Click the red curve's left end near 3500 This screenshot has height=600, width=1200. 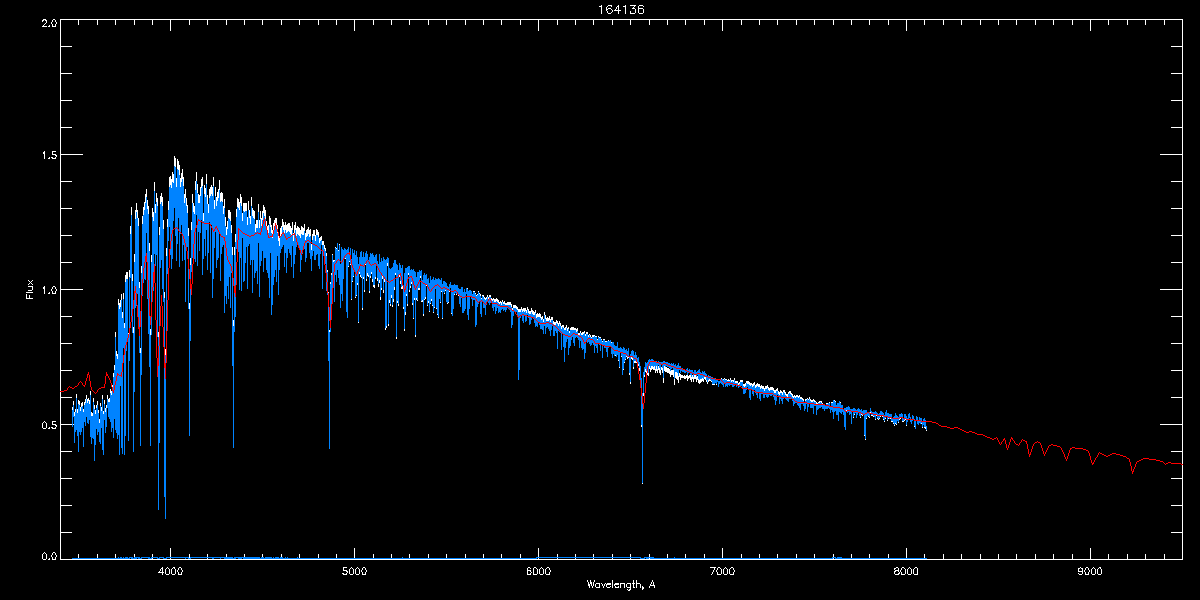(64, 391)
